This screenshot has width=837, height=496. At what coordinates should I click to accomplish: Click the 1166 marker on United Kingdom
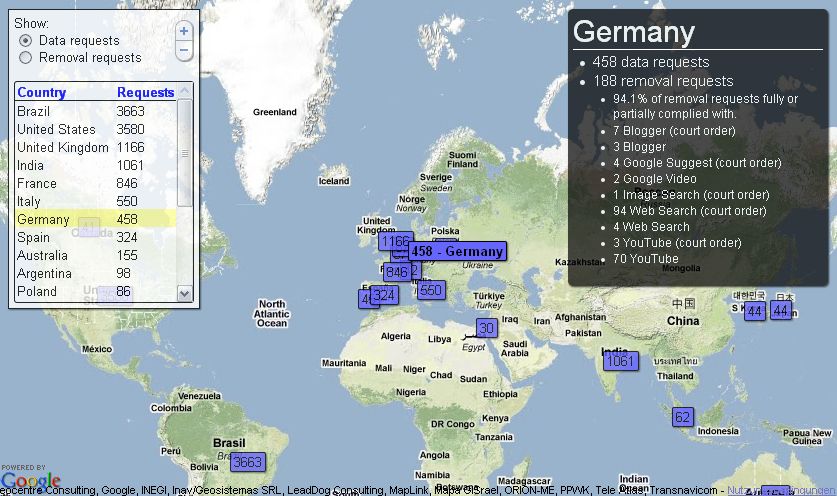(396, 241)
